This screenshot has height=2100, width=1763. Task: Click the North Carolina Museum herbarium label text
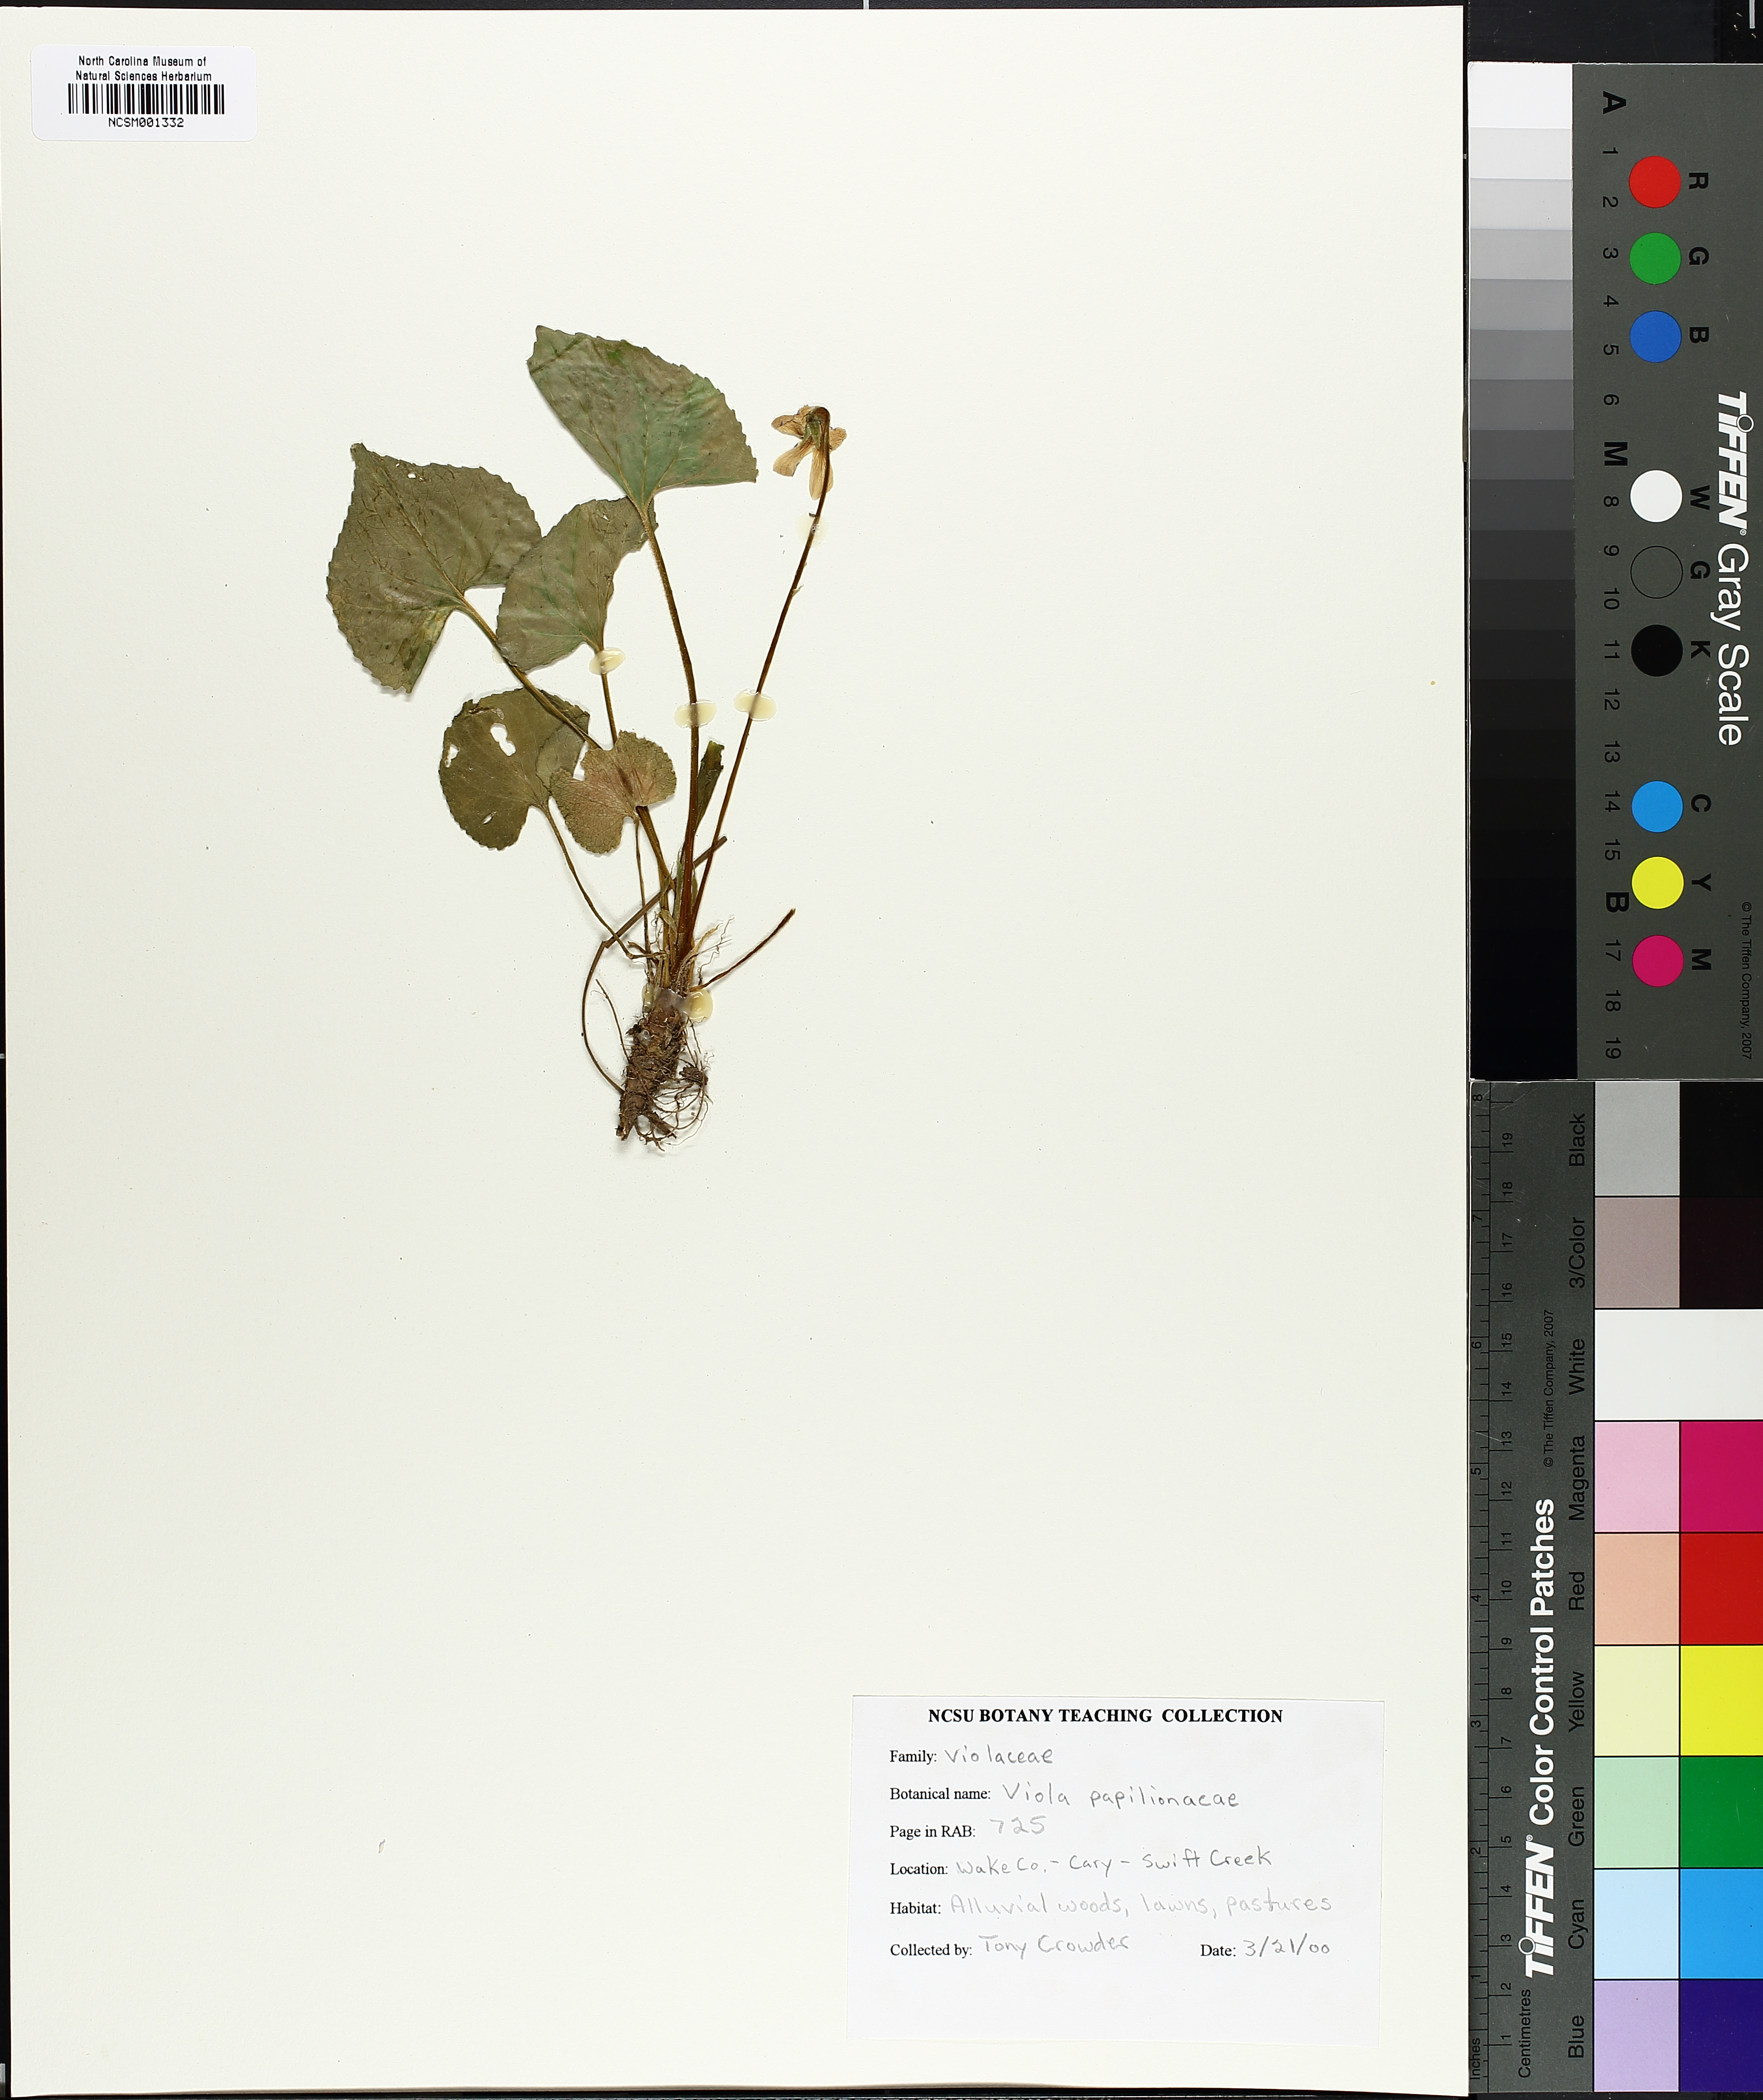143,68
